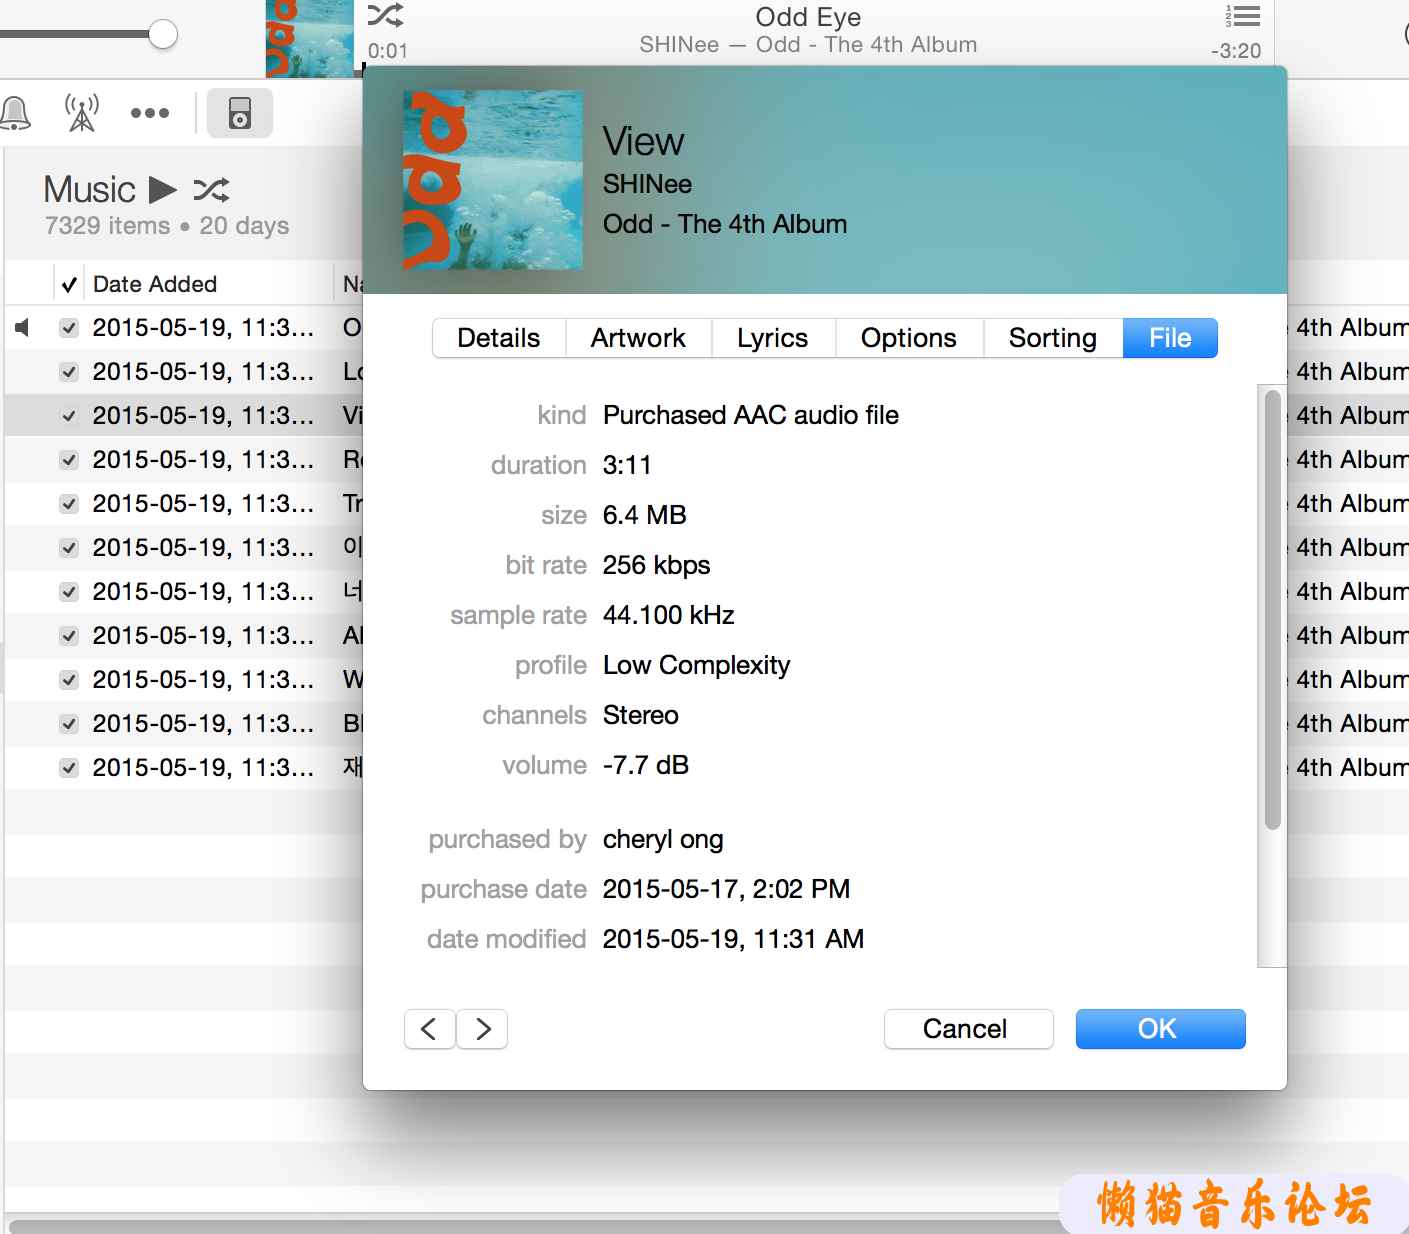Open the Radio antenna icon

coord(82,113)
